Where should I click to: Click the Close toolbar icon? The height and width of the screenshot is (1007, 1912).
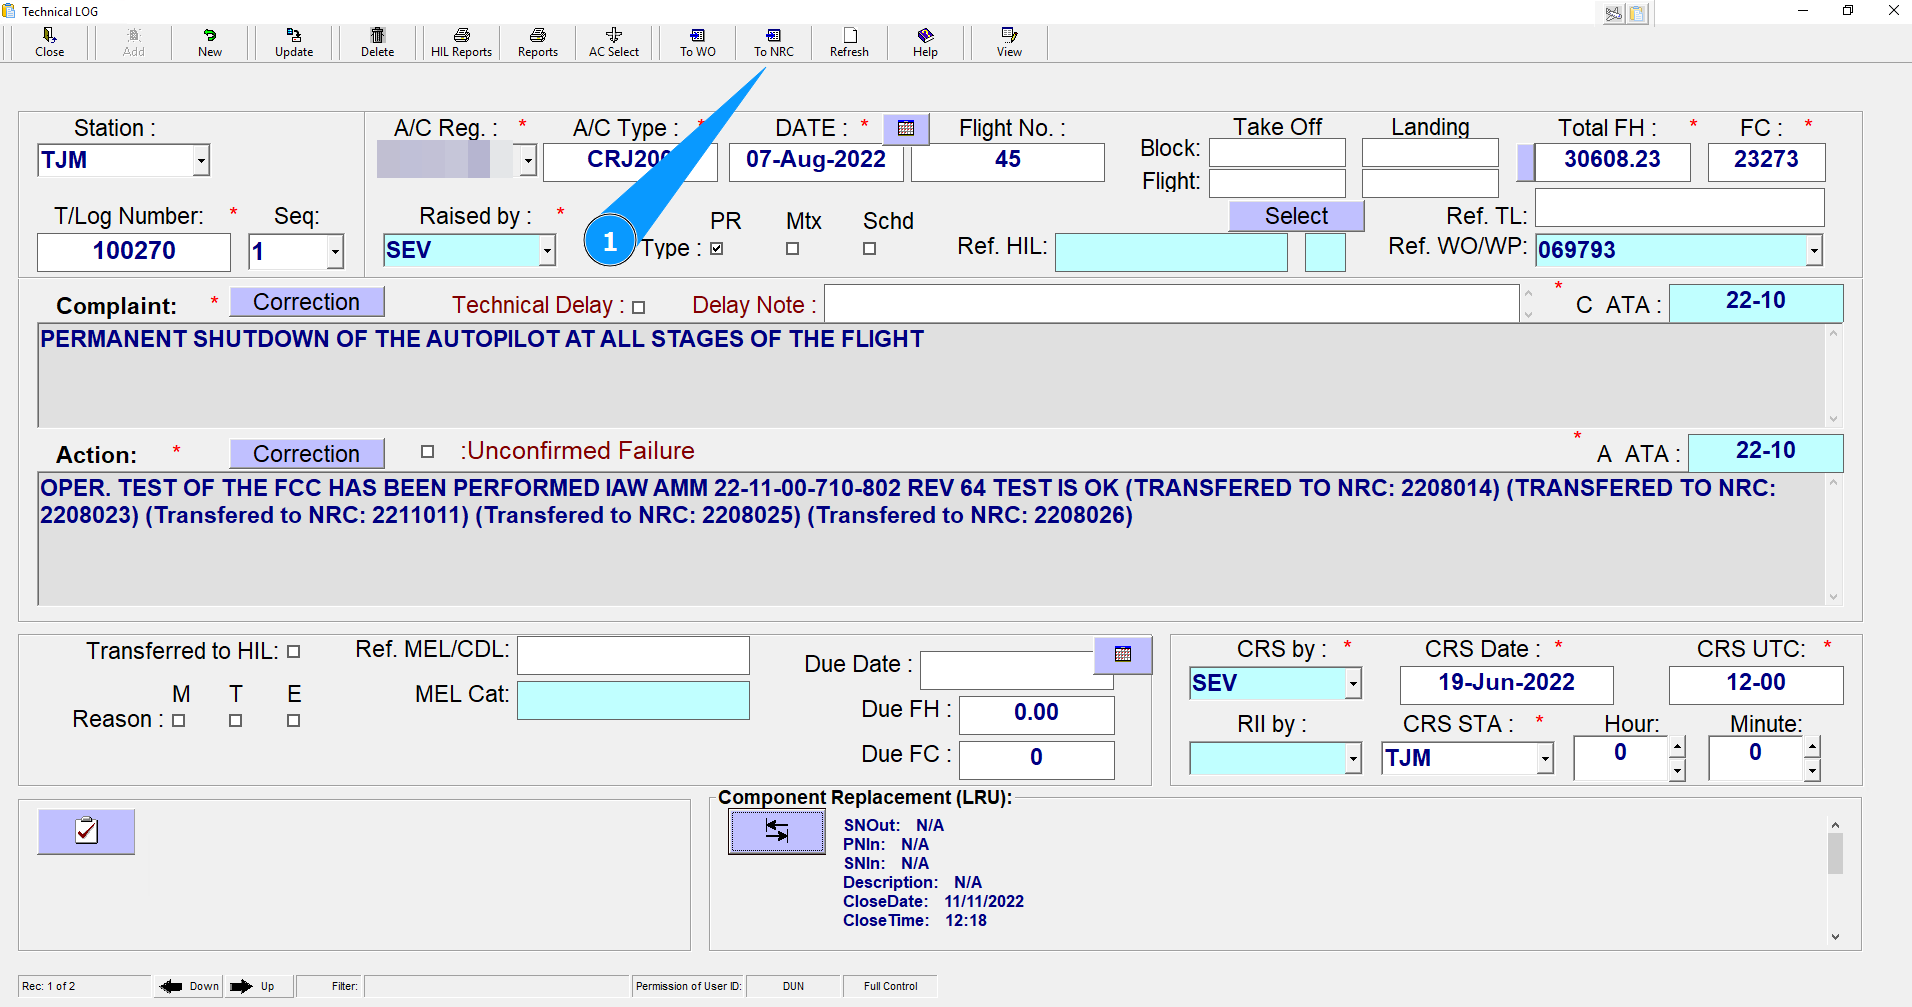(x=49, y=42)
